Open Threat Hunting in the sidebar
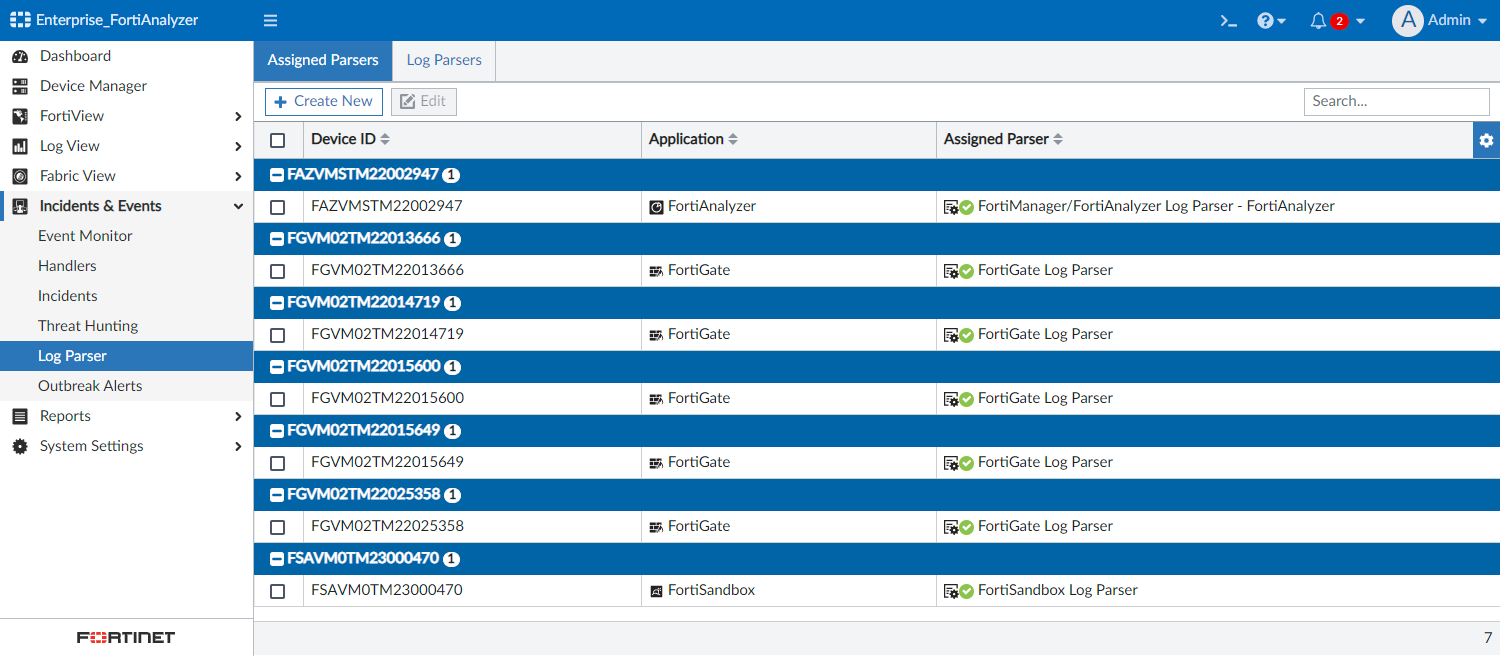Image resolution: width=1500 pixels, height=656 pixels. [x=88, y=326]
